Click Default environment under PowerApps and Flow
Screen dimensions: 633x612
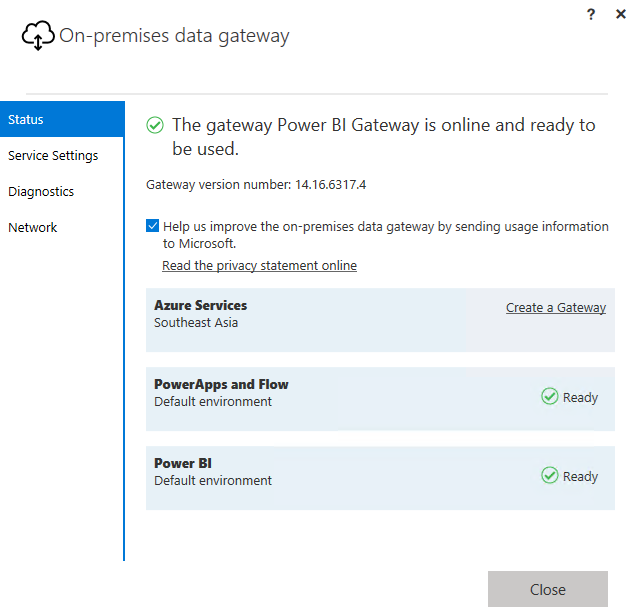tap(213, 402)
